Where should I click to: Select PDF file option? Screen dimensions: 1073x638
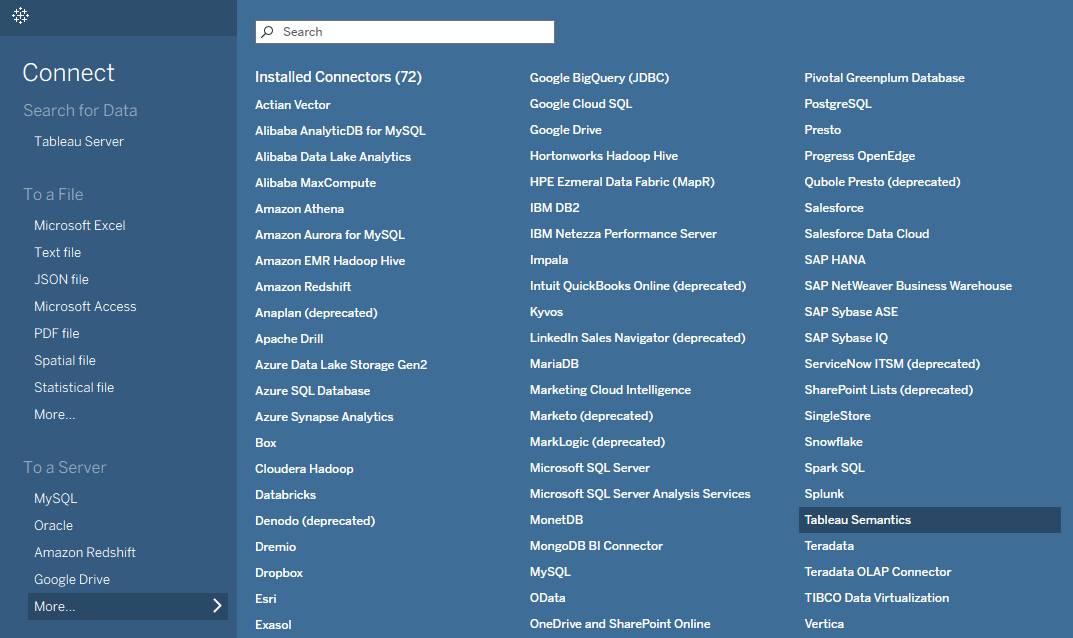(x=57, y=333)
